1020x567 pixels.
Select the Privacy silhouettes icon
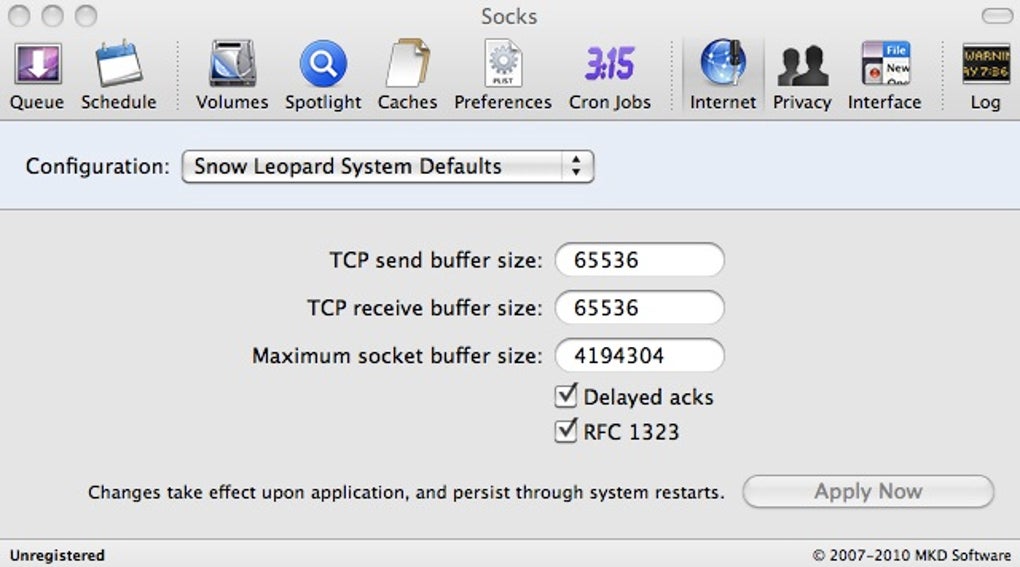point(802,65)
